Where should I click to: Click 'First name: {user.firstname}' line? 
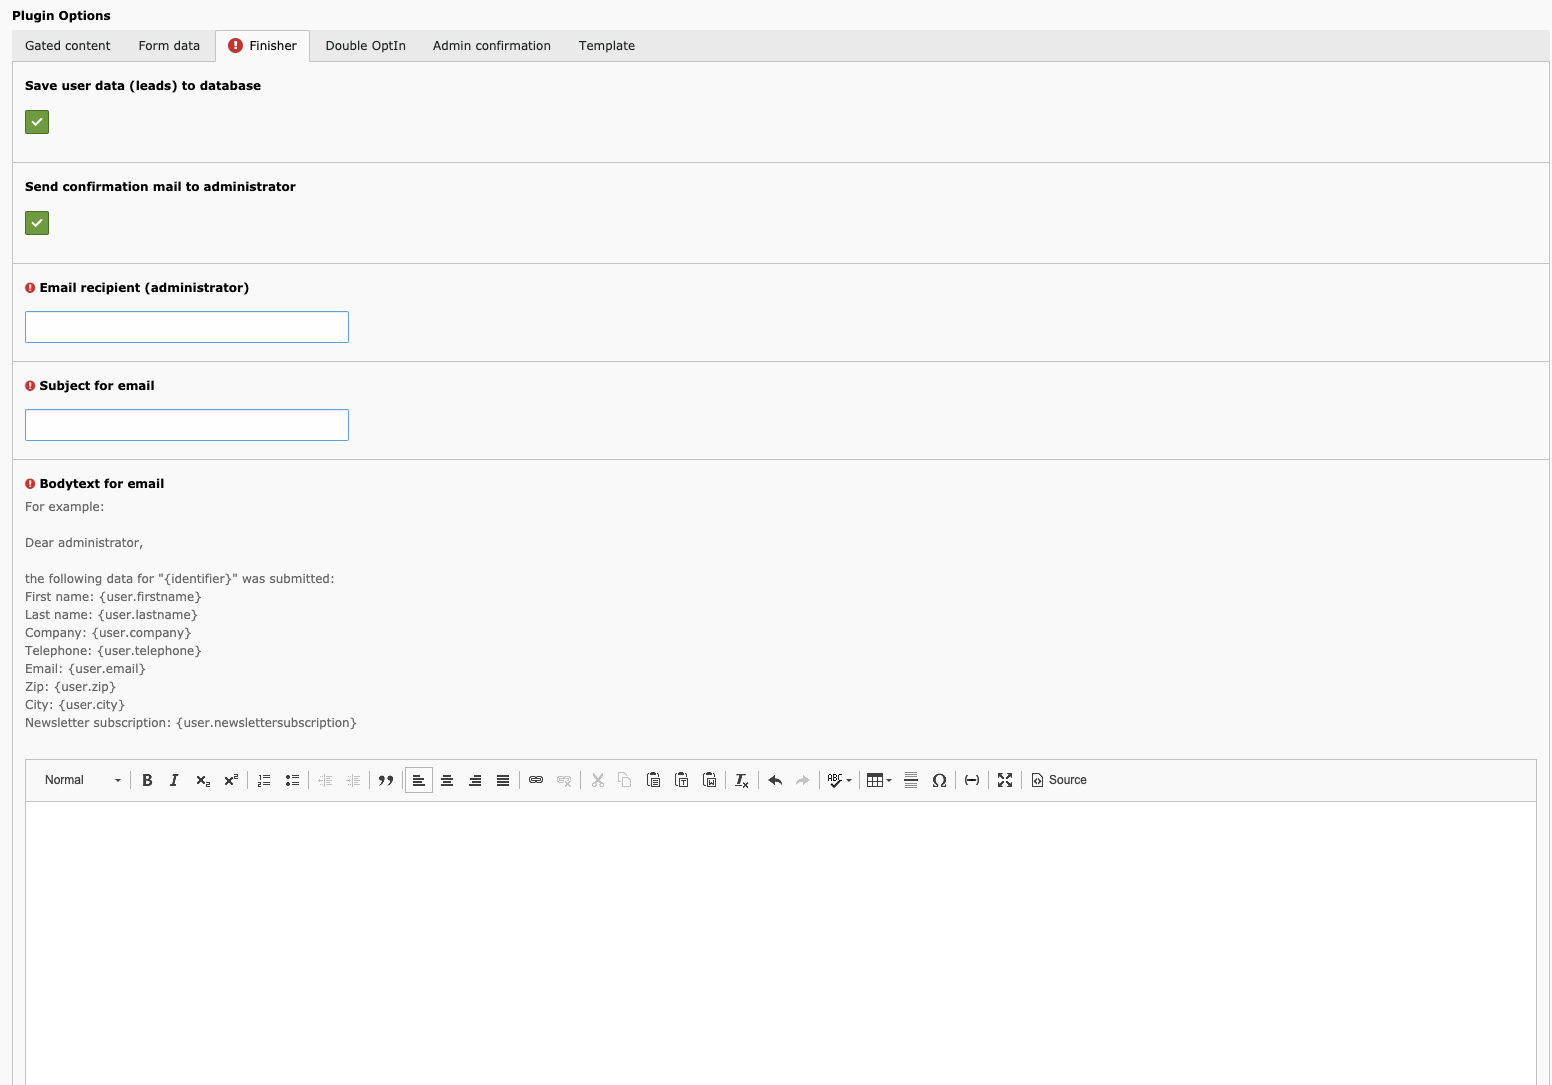pos(113,597)
